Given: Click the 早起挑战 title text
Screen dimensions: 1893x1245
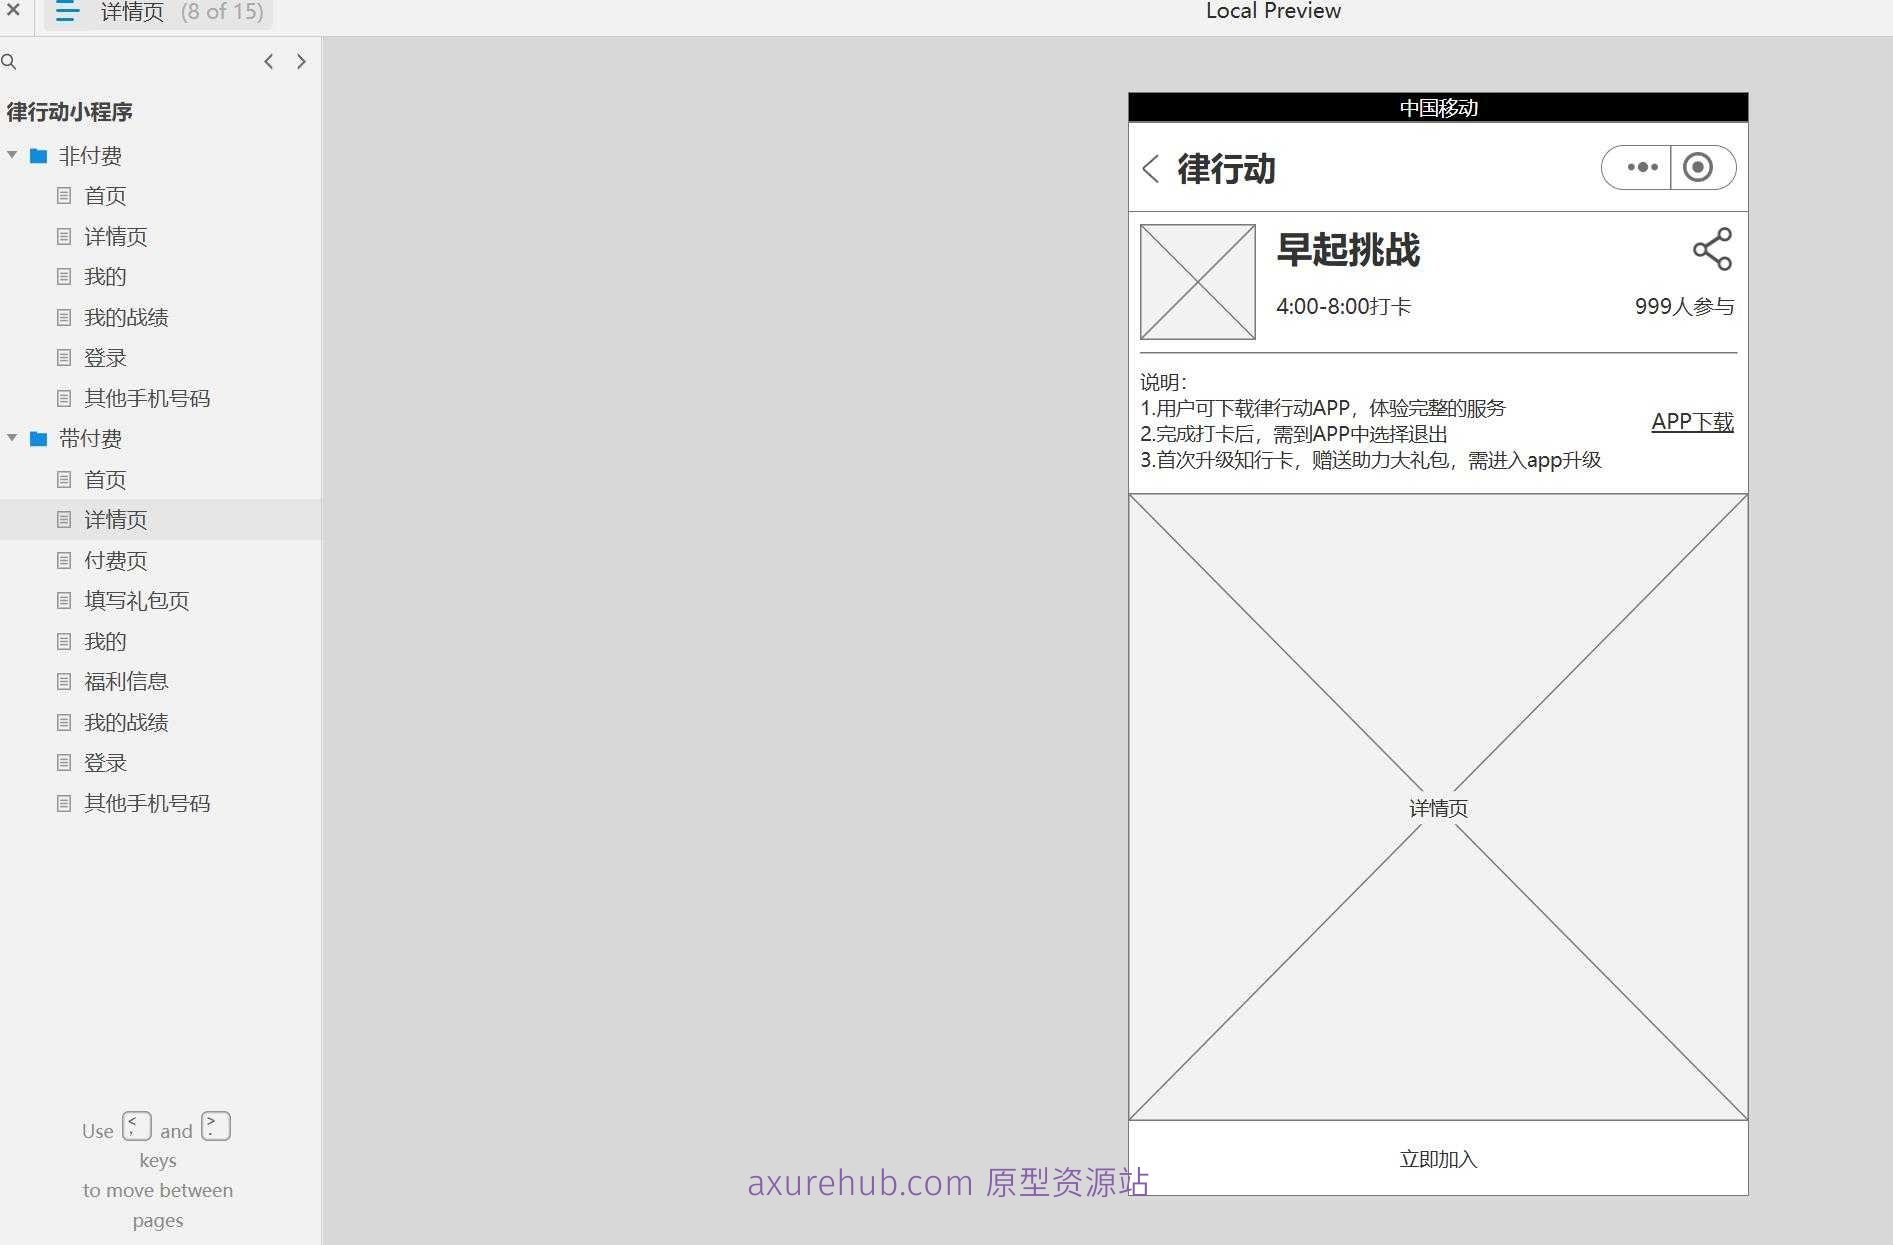Looking at the screenshot, I should (x=1348, y=250).
